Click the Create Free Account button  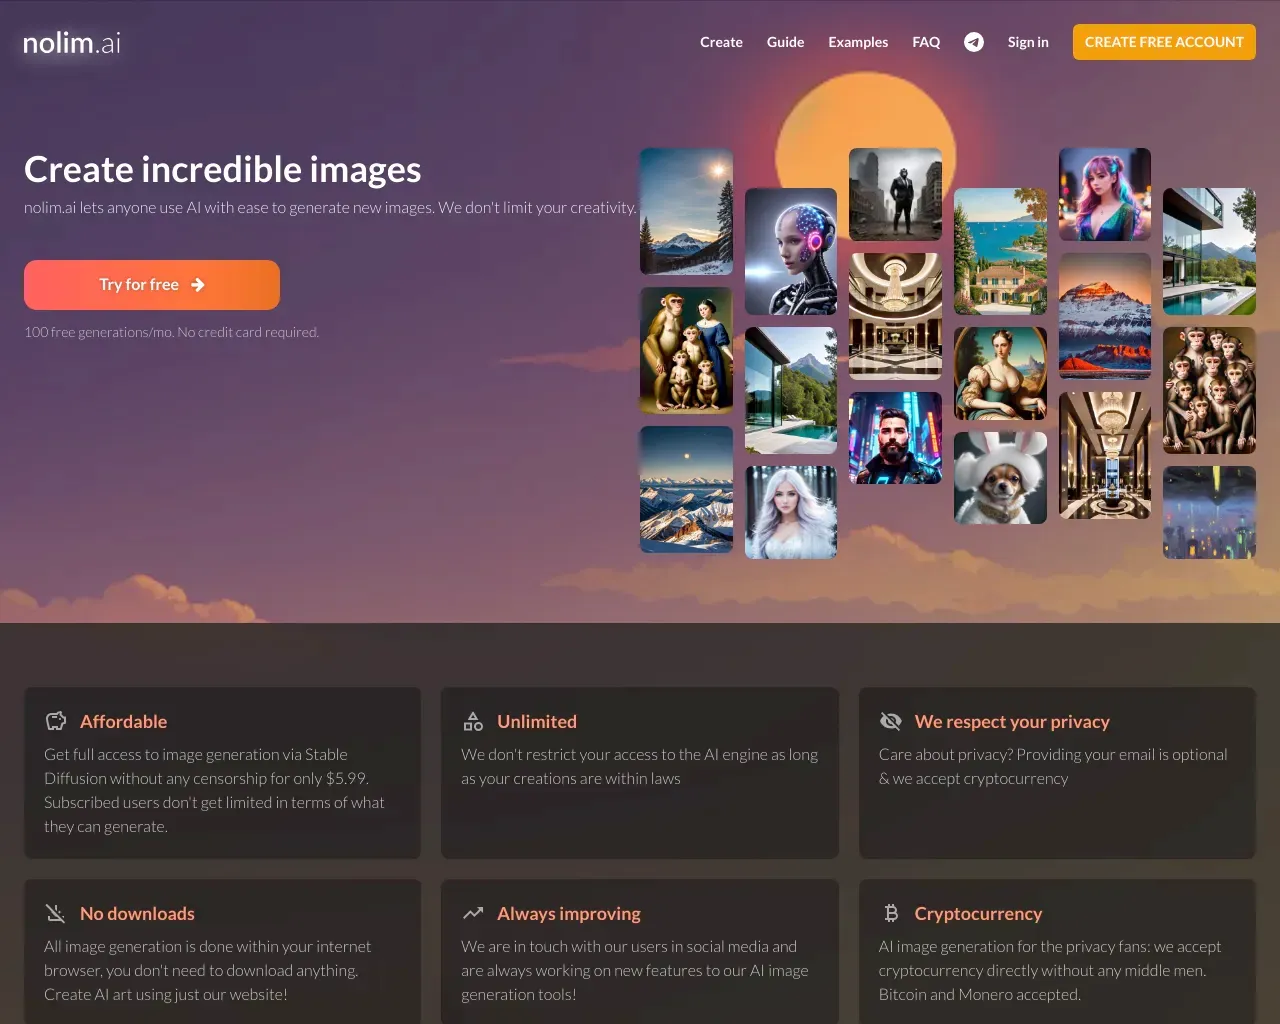1164,42
